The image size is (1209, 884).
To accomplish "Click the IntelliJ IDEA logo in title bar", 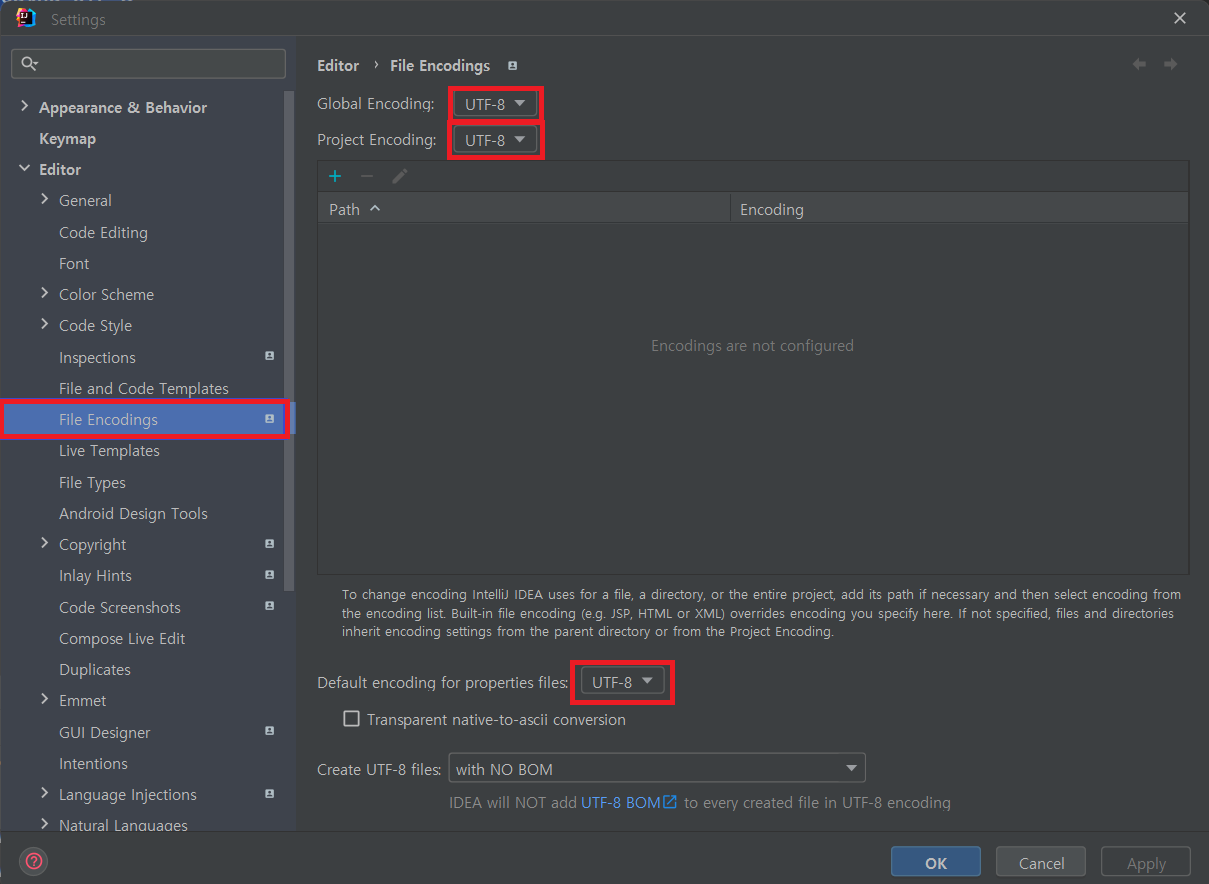I will (x=26, y=18).
